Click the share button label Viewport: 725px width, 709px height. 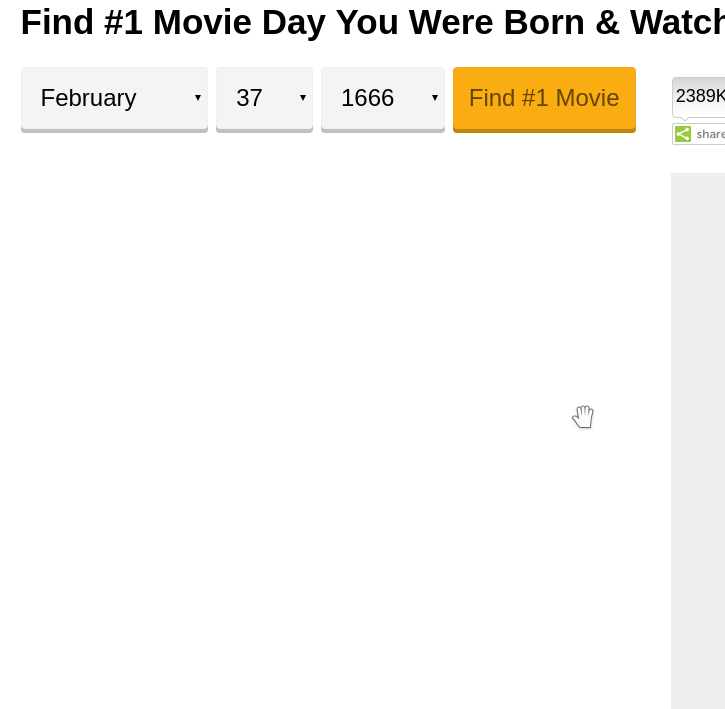(710, 134)
